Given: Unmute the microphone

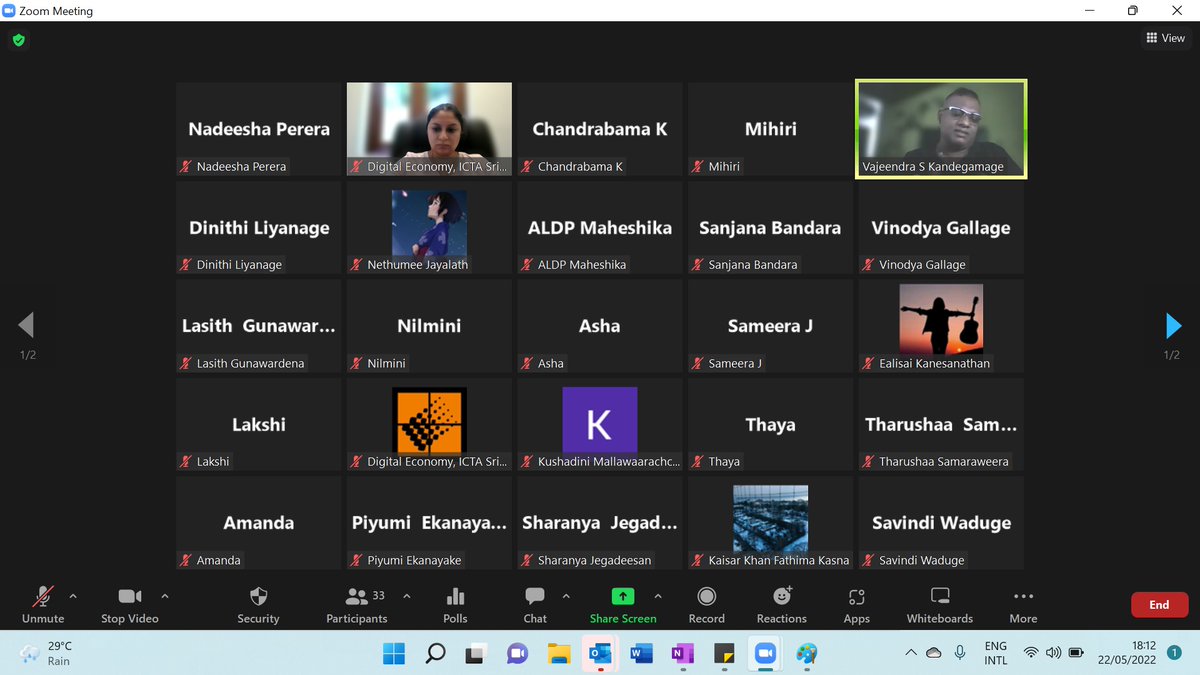Looking at the screenshot, I should pyautogui.click(x=43, y=605).
